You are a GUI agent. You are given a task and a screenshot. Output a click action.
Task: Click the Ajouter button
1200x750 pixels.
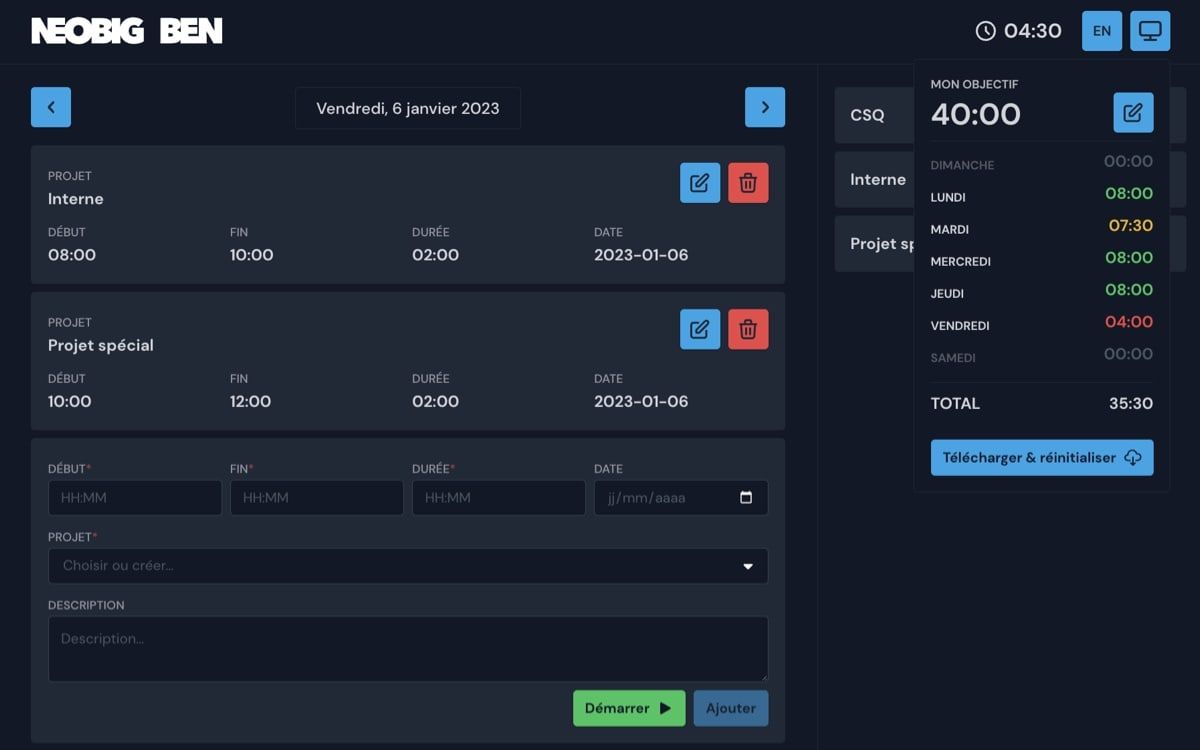coord(731,708)
